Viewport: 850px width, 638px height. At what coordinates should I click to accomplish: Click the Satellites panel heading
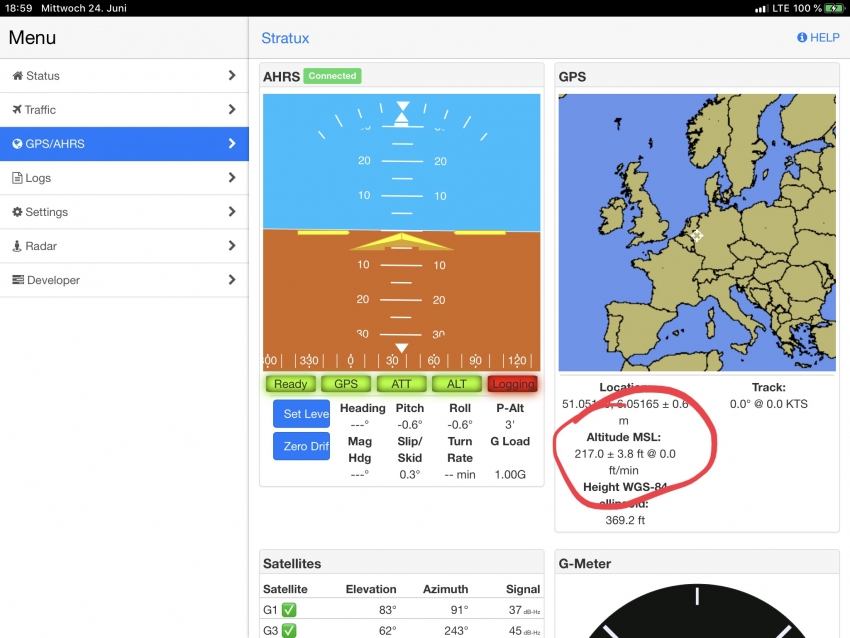point(292,564)
